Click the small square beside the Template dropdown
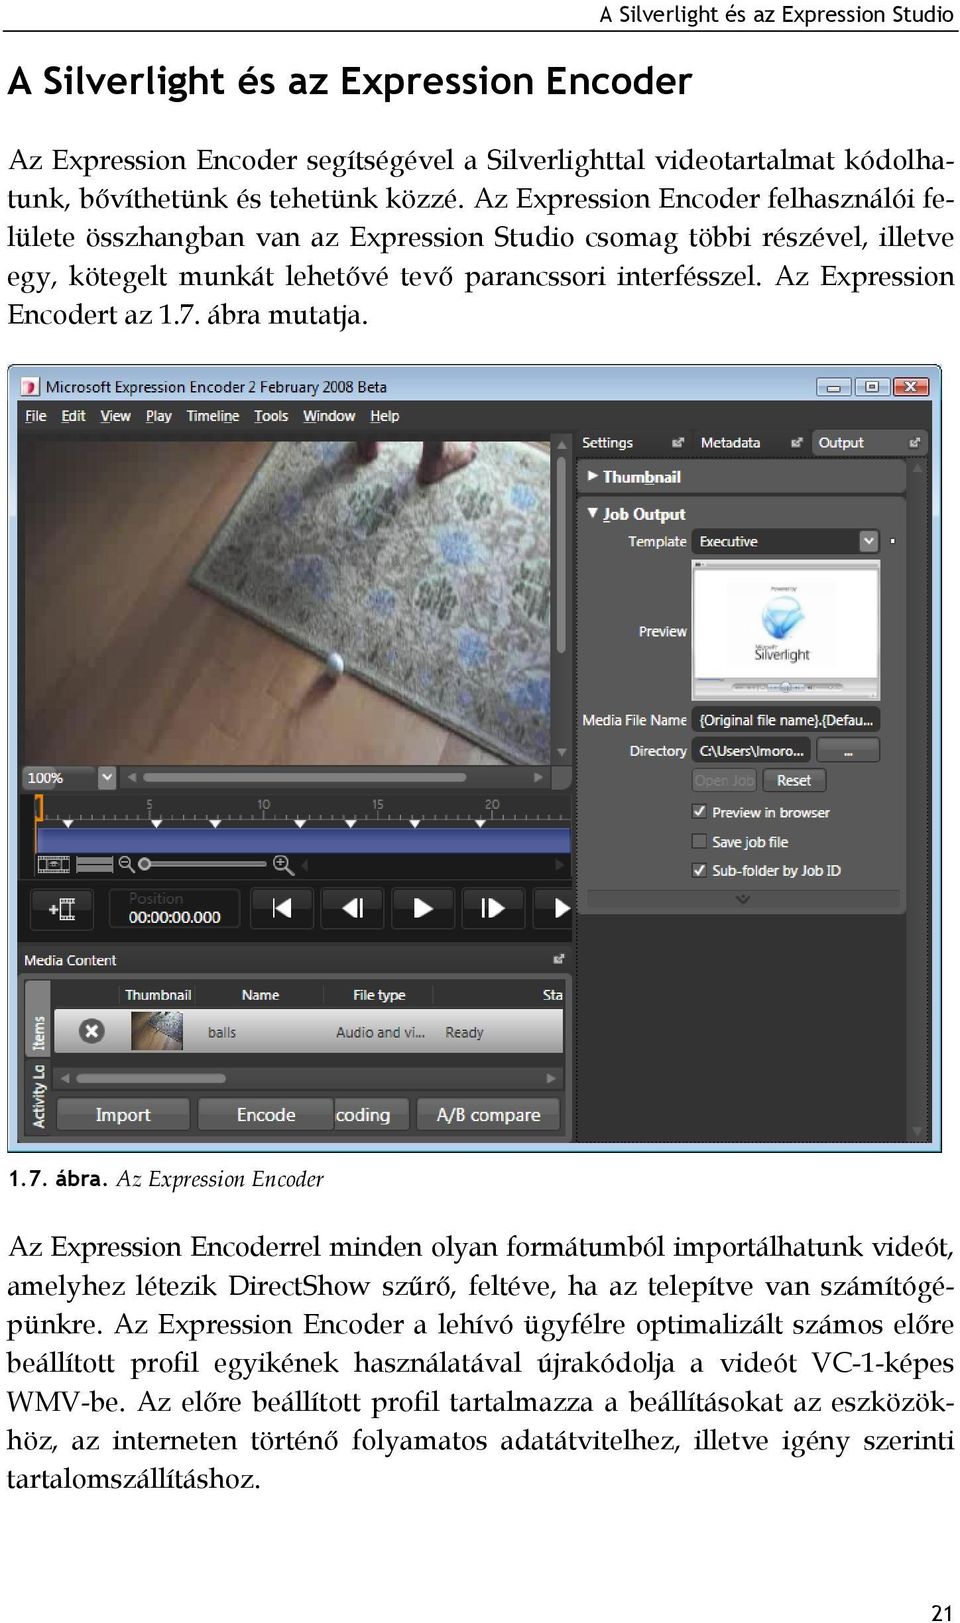The image size is (960, 1623). (x=892, y=541)
